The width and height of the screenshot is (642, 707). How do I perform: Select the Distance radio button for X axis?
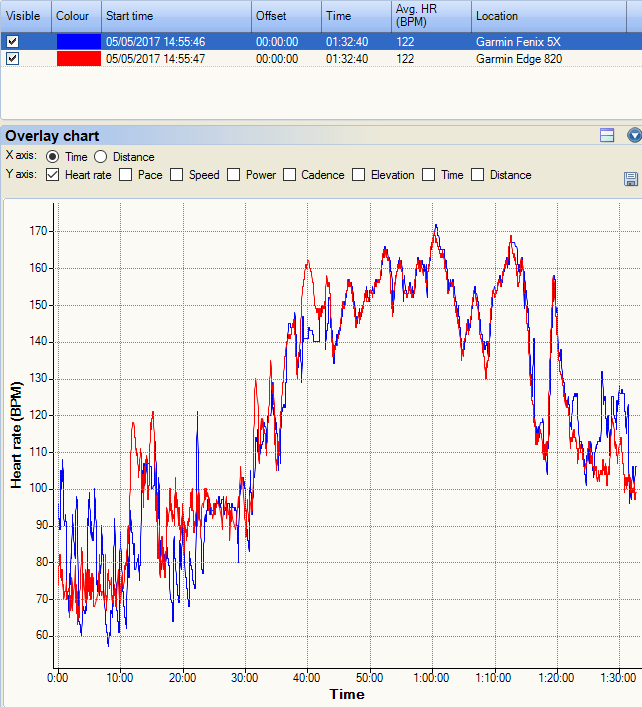(x=100, y=157)
